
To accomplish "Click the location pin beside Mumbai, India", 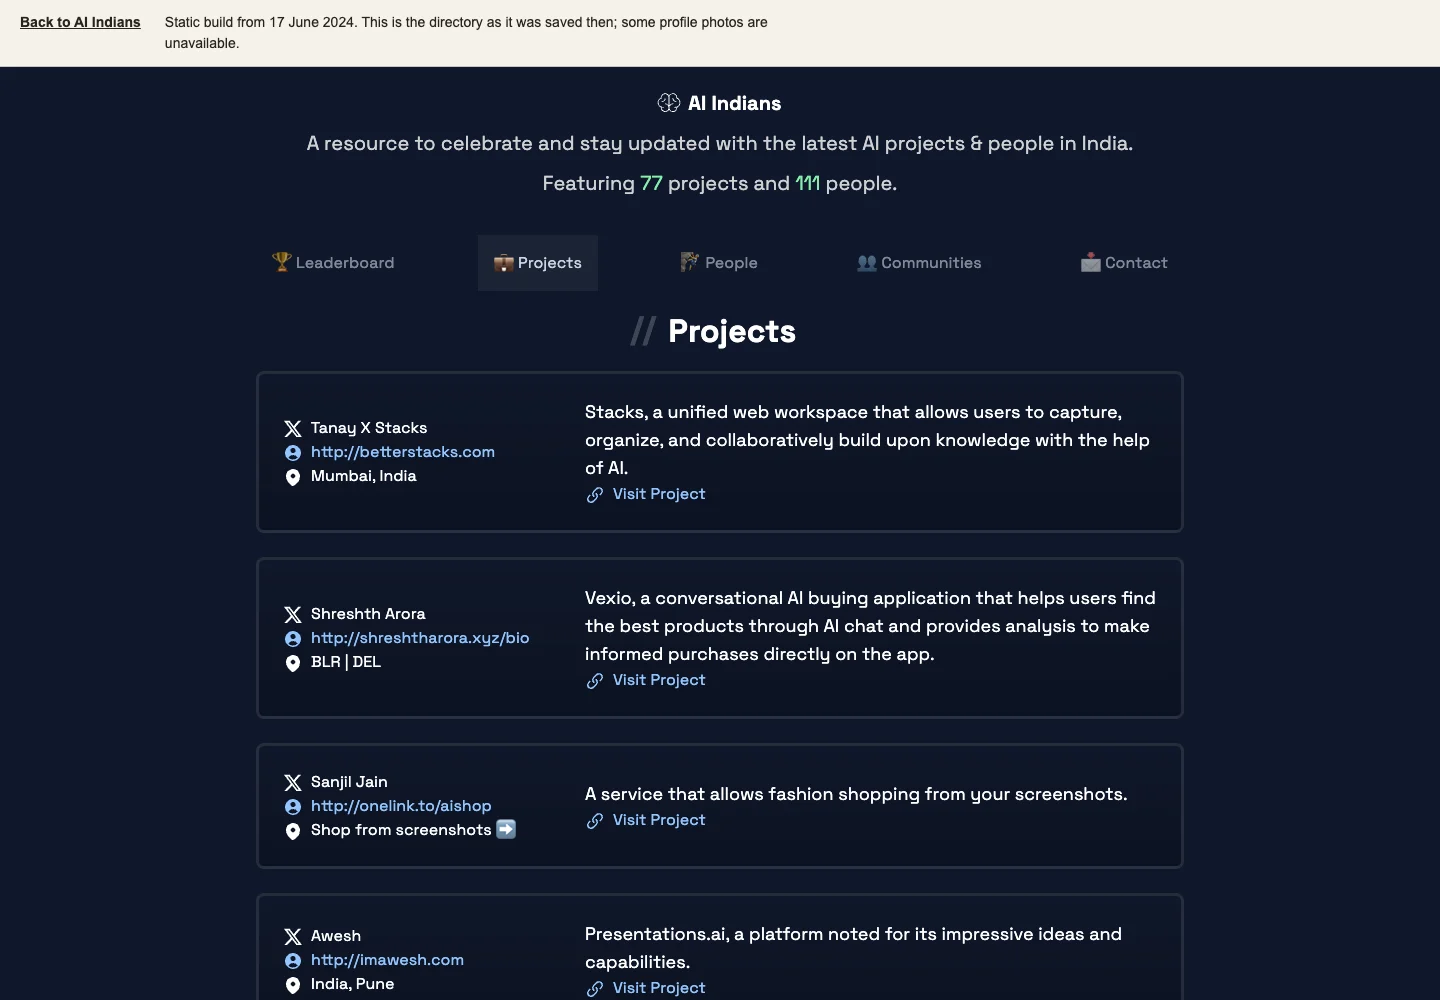I will pos(293,478).
